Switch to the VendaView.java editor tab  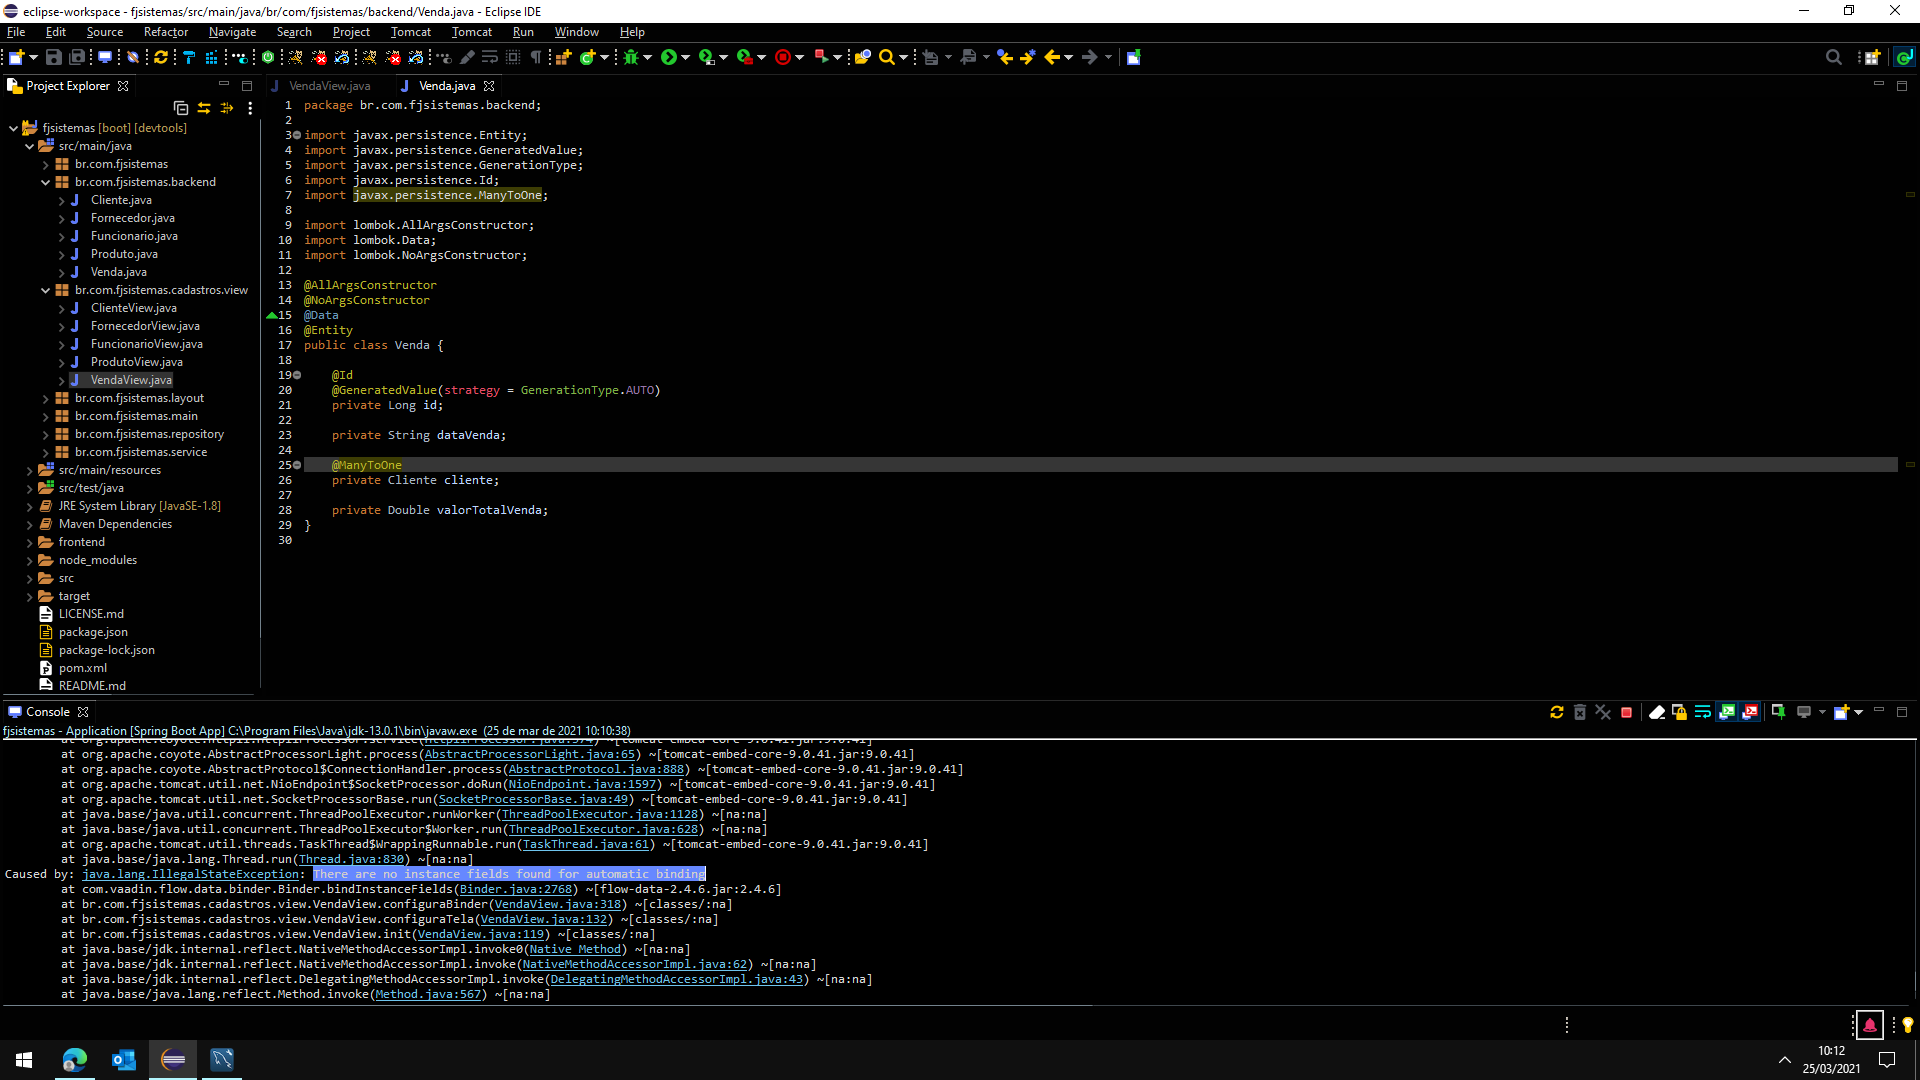click(329, 86)
